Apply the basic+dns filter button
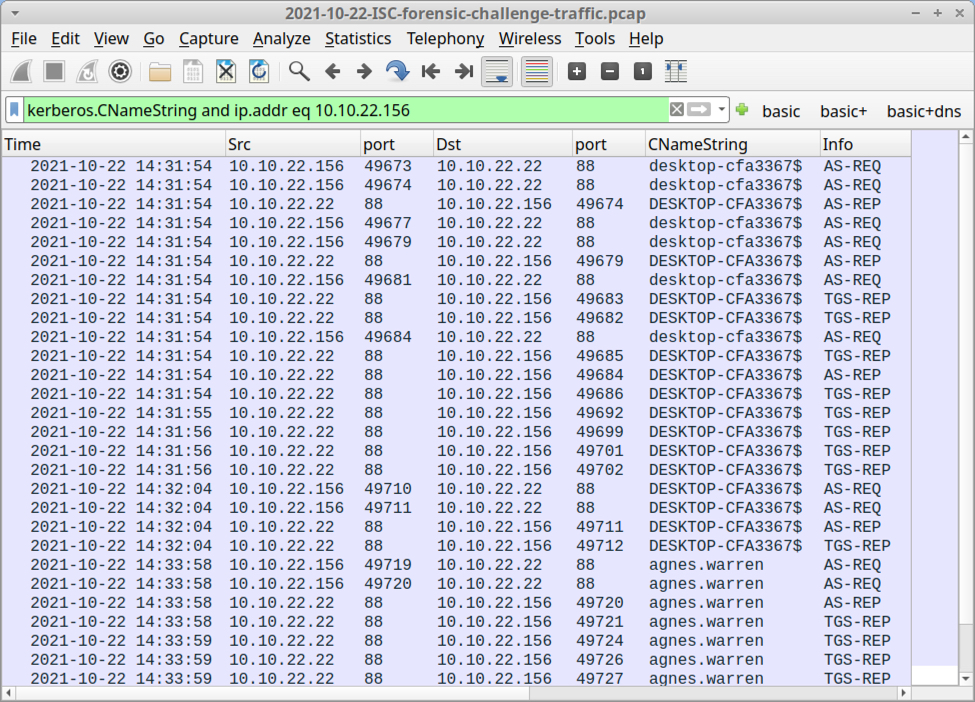 coord(923,111)
